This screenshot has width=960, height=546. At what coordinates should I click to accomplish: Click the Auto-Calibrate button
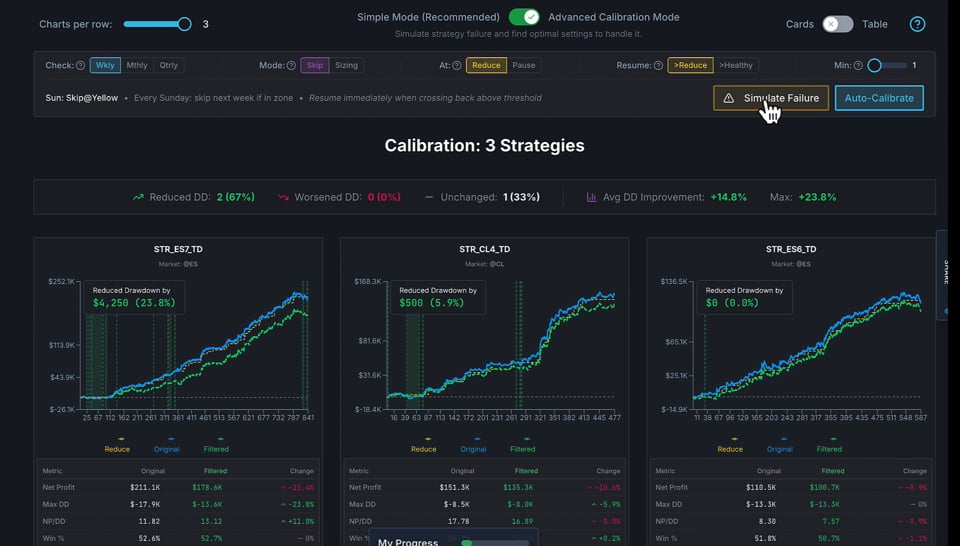[879, 98]
